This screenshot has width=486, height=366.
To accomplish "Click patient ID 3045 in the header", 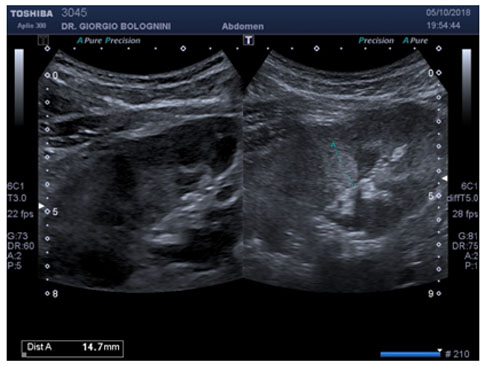I will (x=74, y=13).
